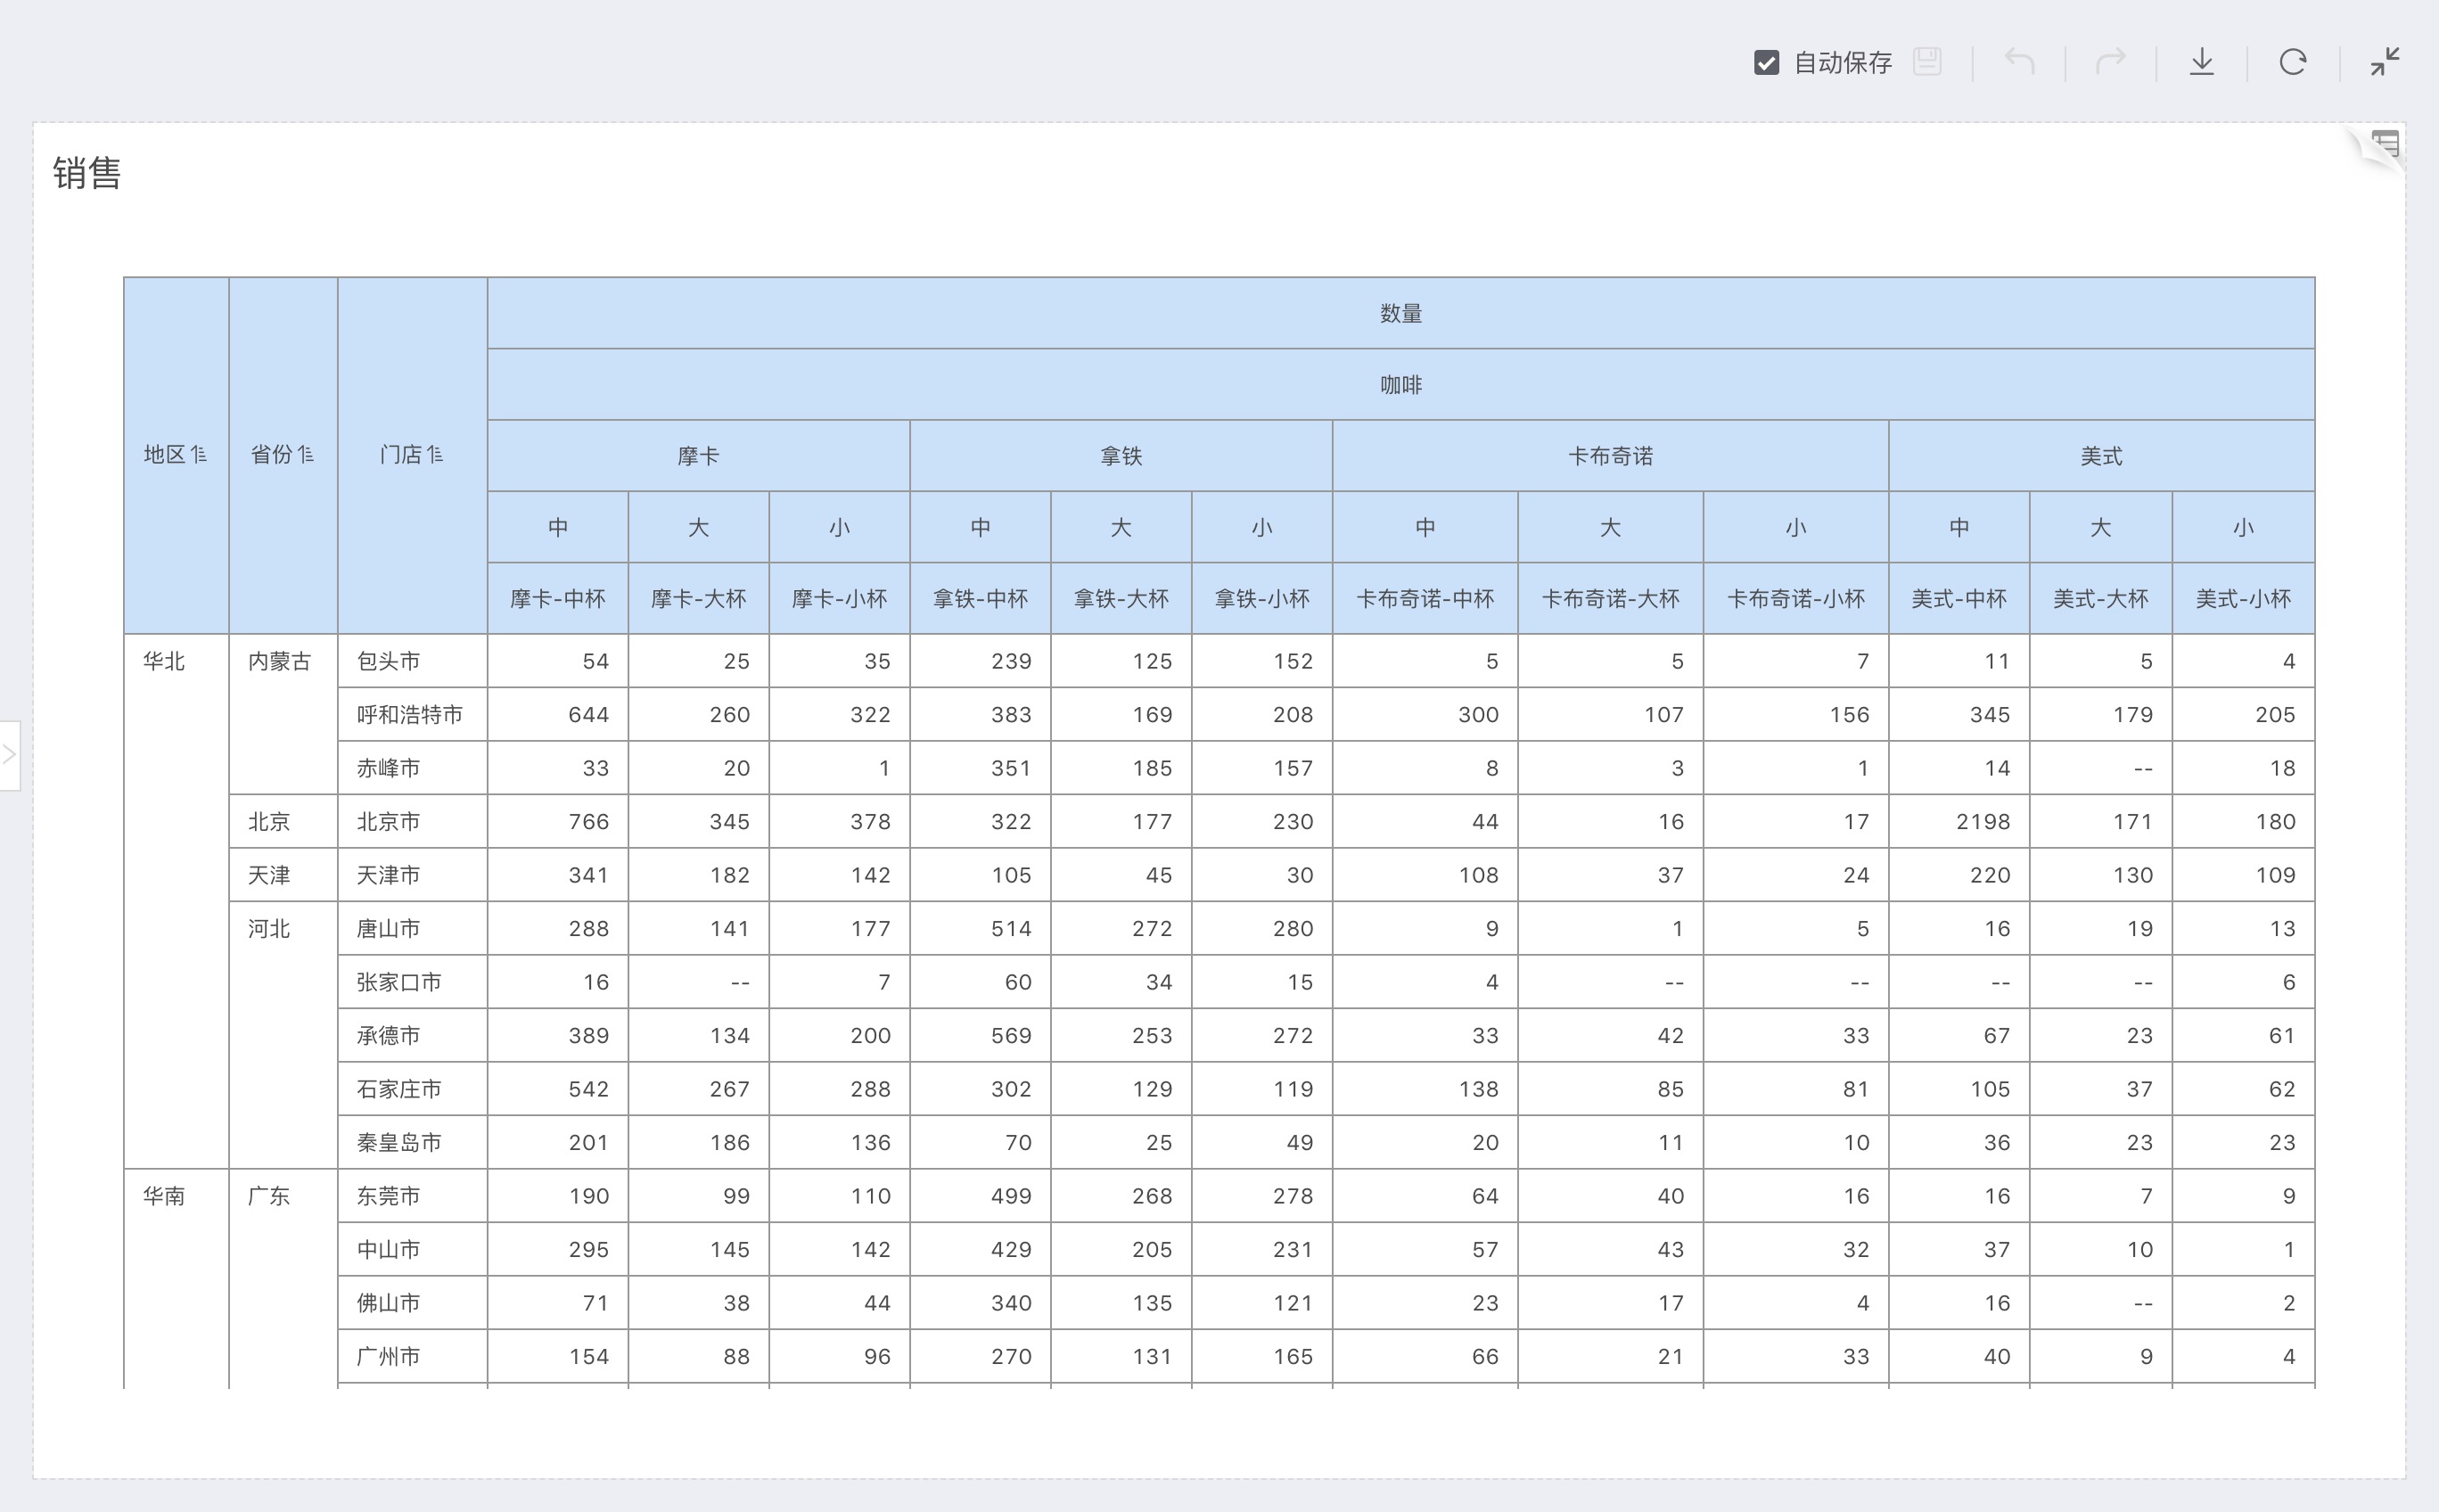This screenshot has width=2439, height=1512.
Task: Click the 中山市 store cell
Action: 412,1250
